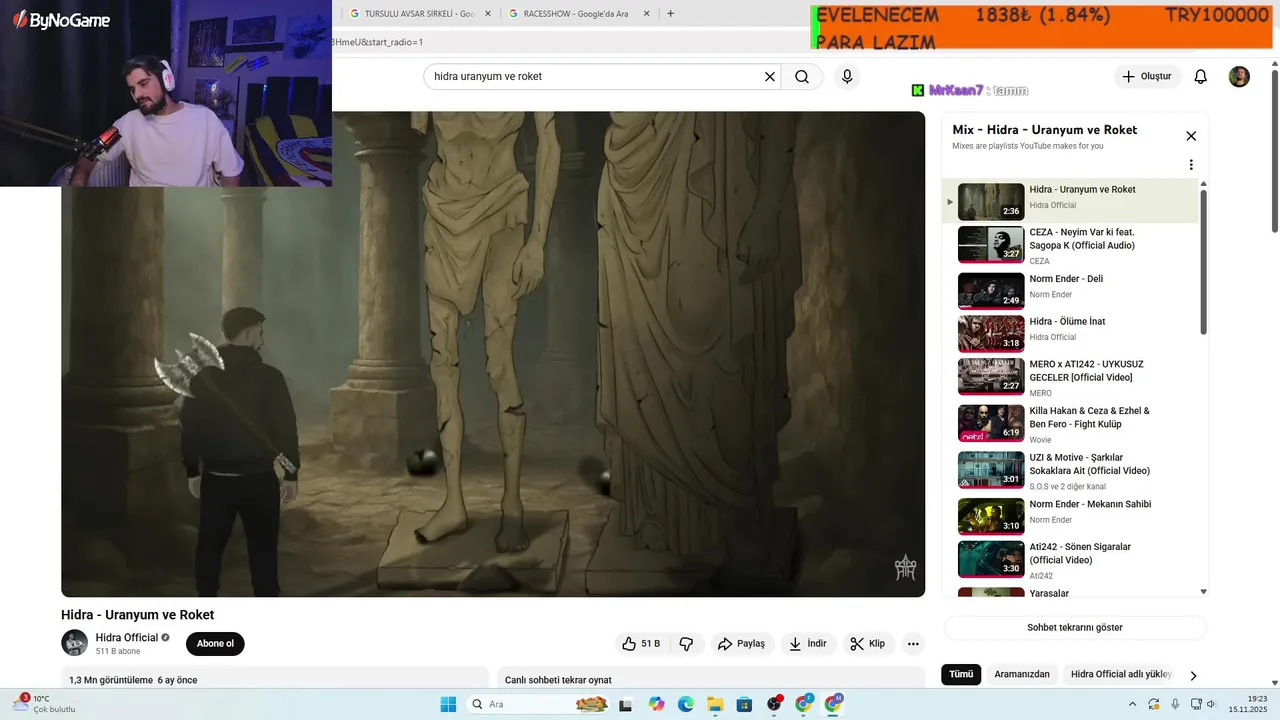Play Hidra - Ölüme İnat thumbnail

991,334
